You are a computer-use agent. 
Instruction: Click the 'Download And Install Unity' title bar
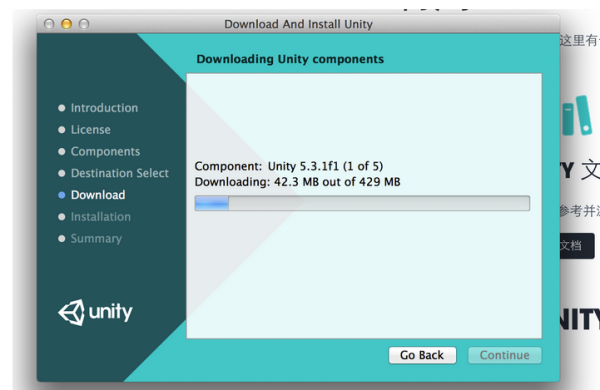[x=298, y=24]
